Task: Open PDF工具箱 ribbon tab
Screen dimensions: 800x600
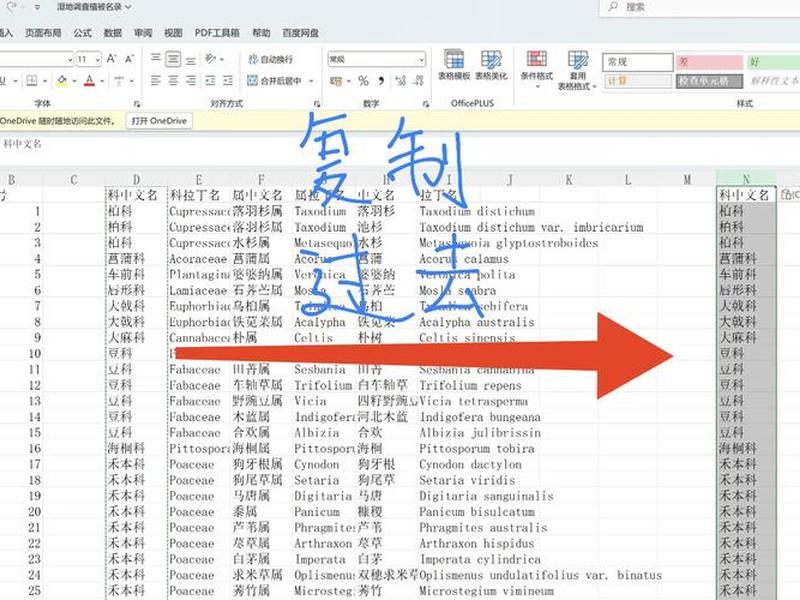Action: [217, 33]
